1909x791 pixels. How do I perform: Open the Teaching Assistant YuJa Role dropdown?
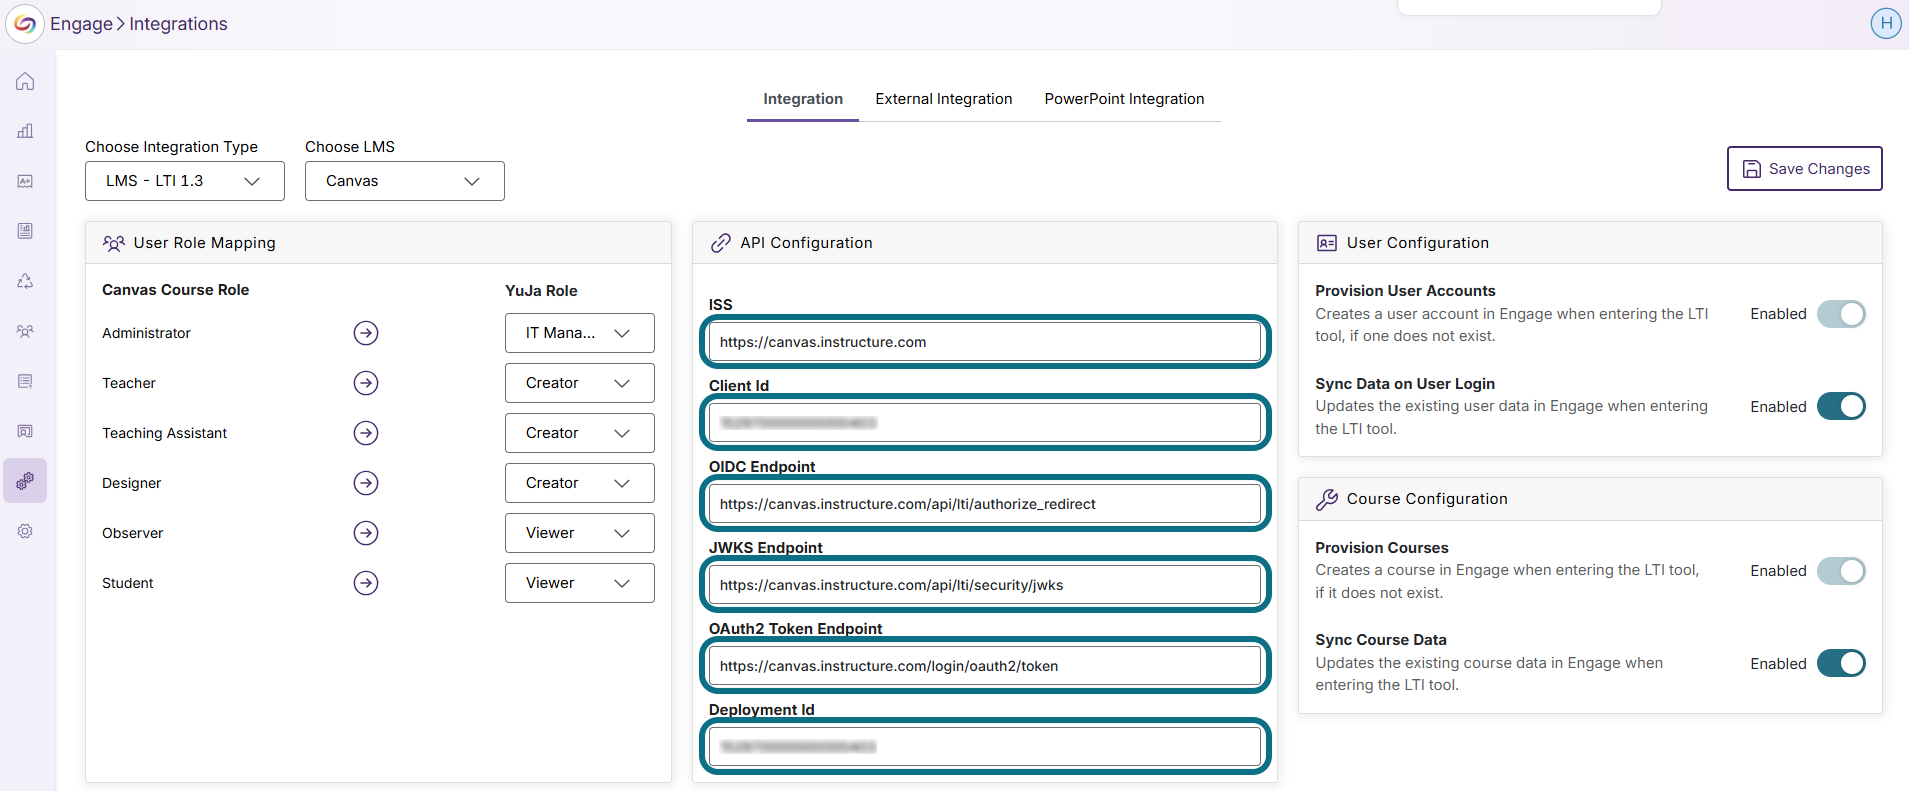pos(580,433)
